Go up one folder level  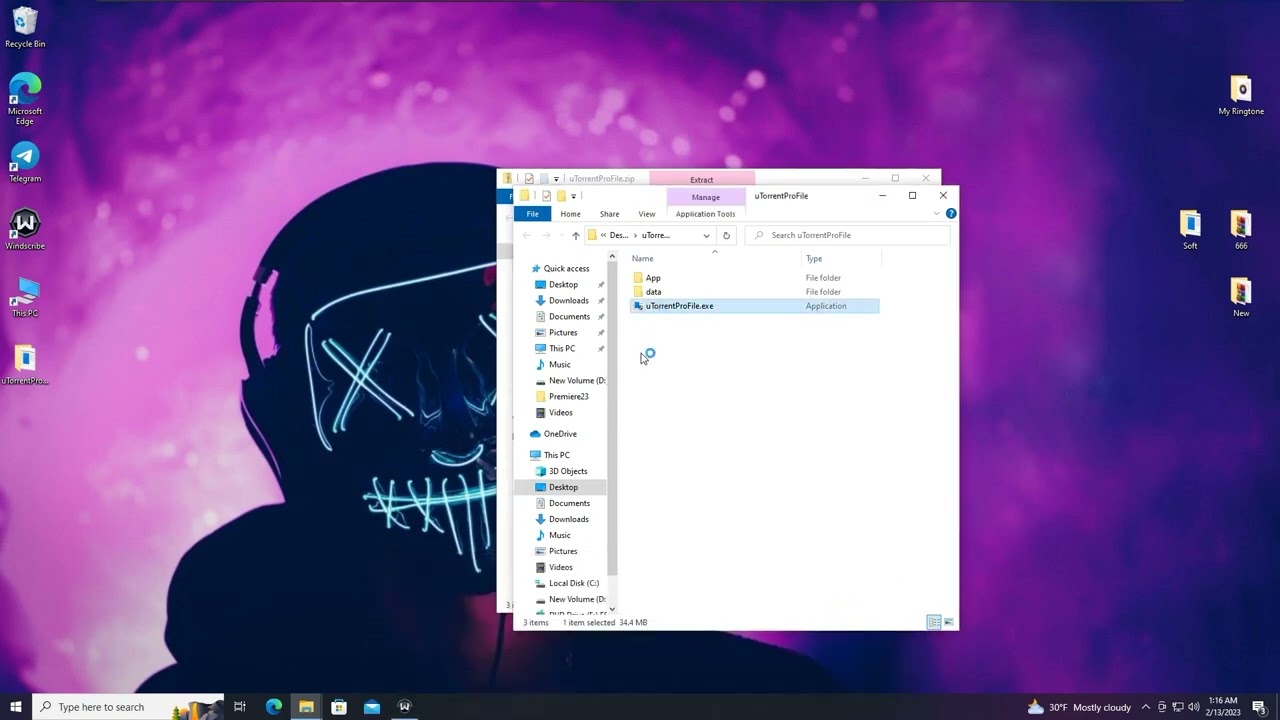pyautogui.click(x=575, y=235)
